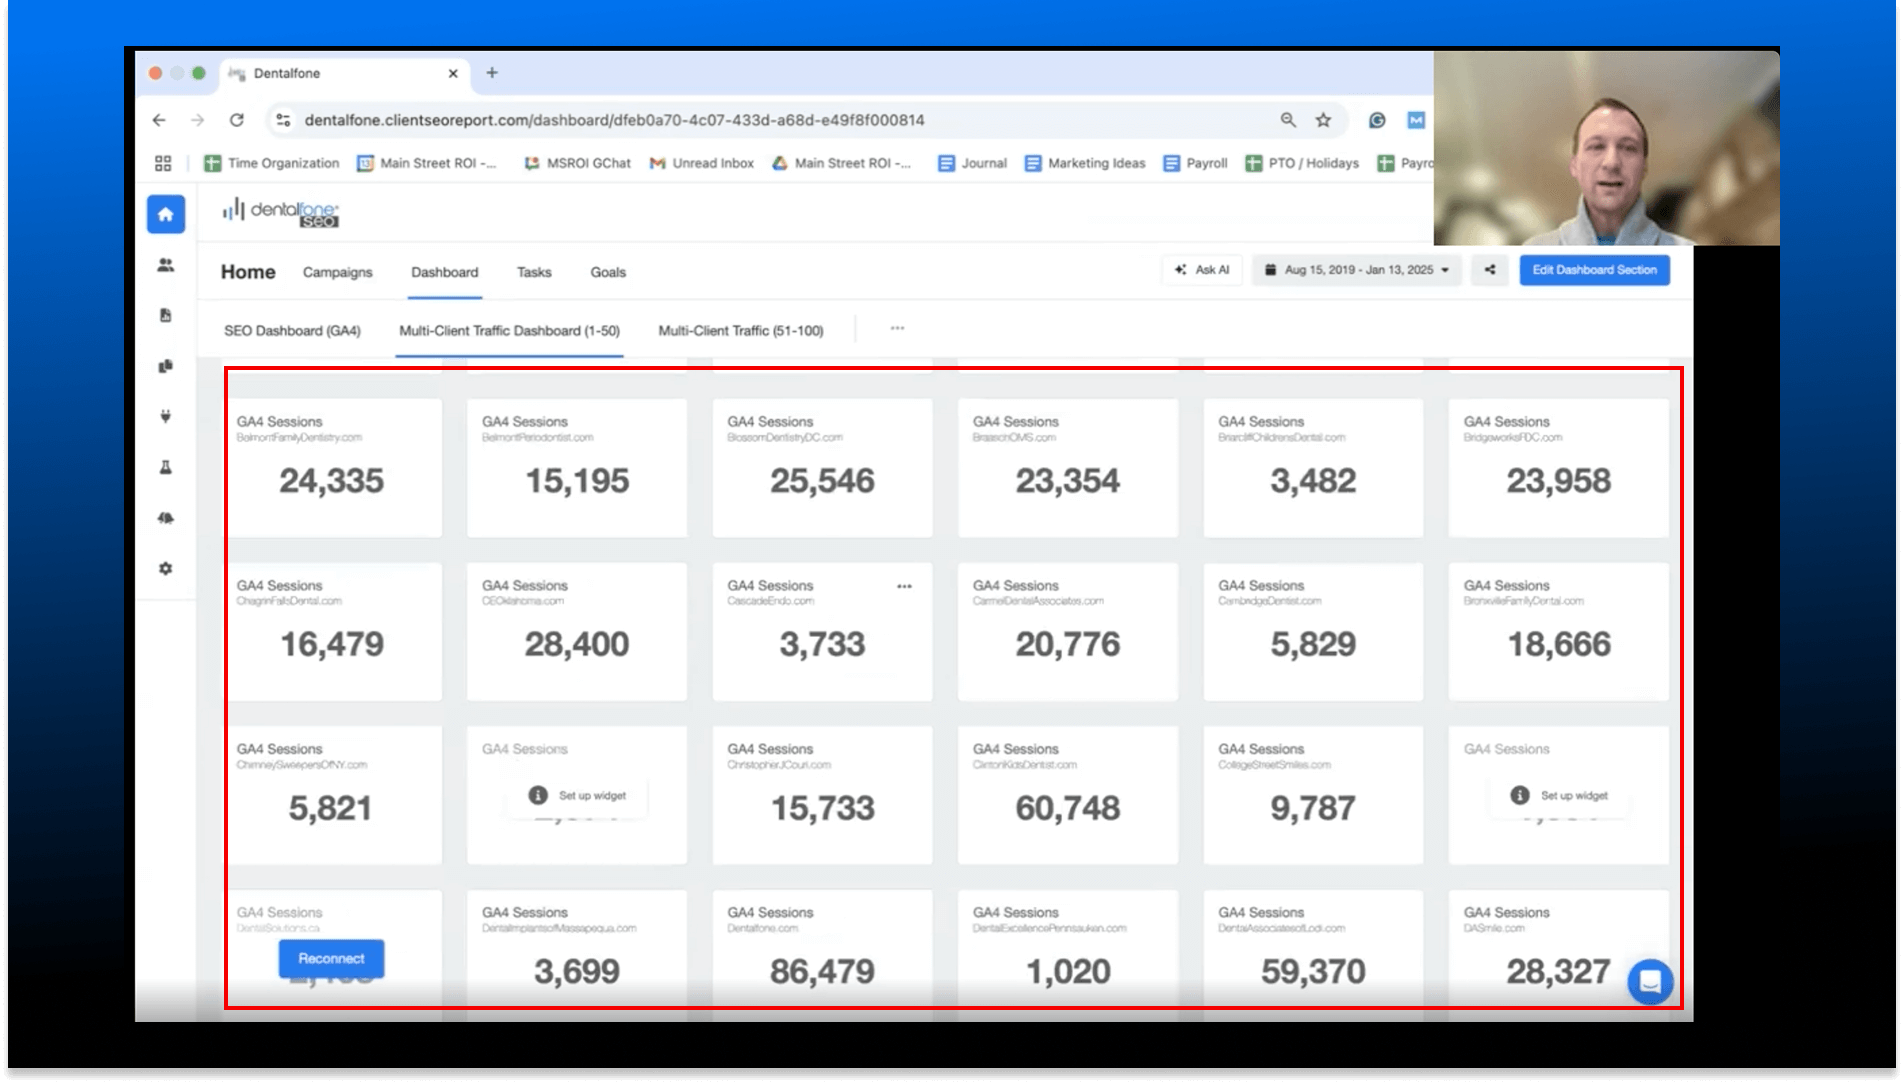Switch to the Campaigns tab
The height and width of the screenshot is (1084, 1904).
click(338, 272)
